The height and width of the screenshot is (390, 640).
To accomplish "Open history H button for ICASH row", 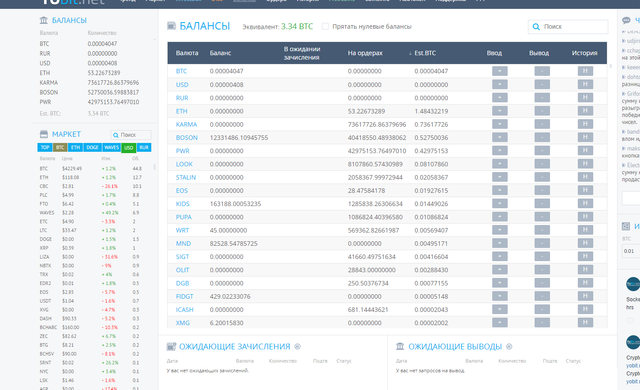I will coord(585,309).
